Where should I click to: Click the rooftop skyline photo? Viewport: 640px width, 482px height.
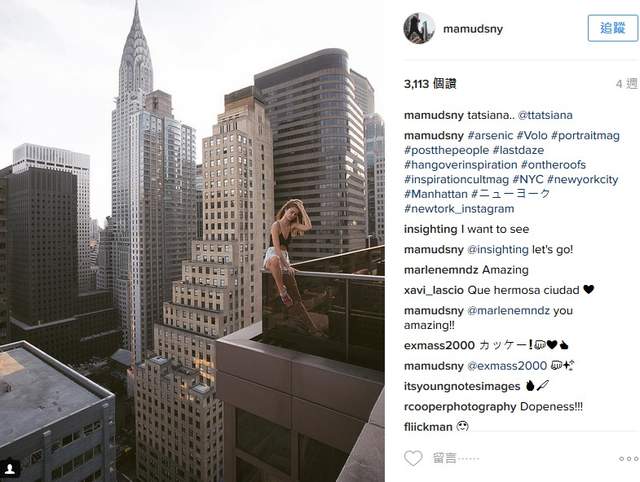tap(192, 241)
